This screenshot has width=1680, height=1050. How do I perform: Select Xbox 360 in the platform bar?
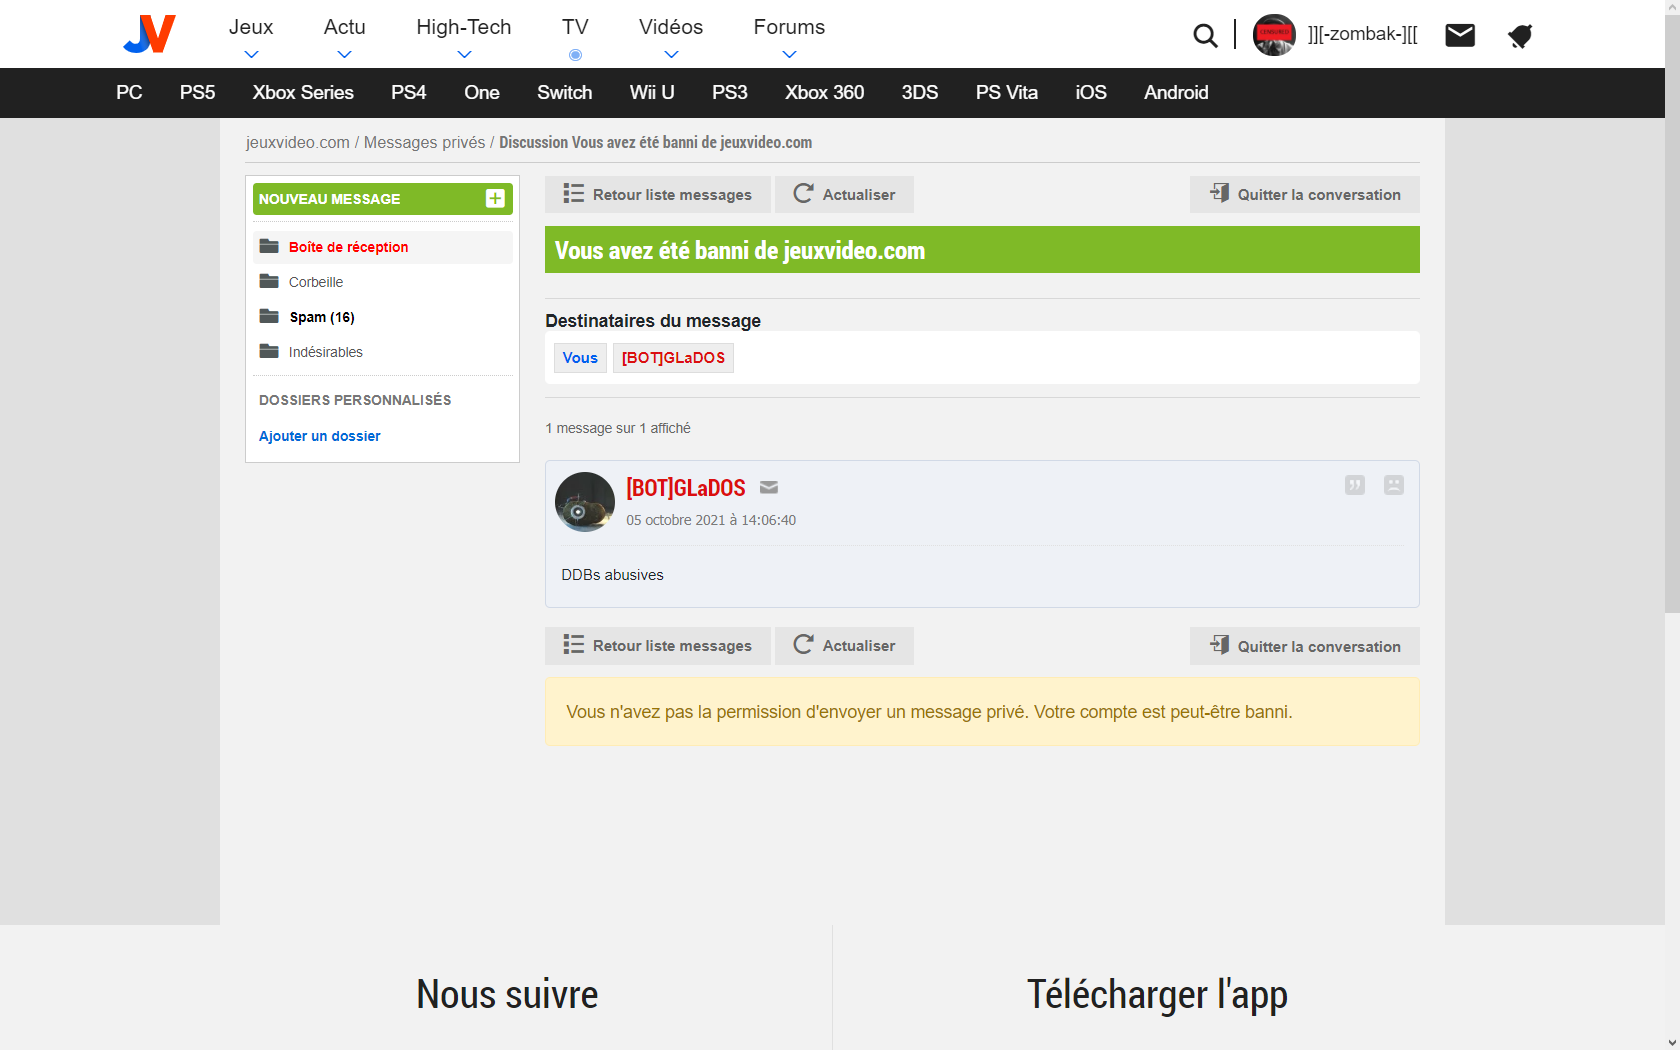(x=825, y=93)
